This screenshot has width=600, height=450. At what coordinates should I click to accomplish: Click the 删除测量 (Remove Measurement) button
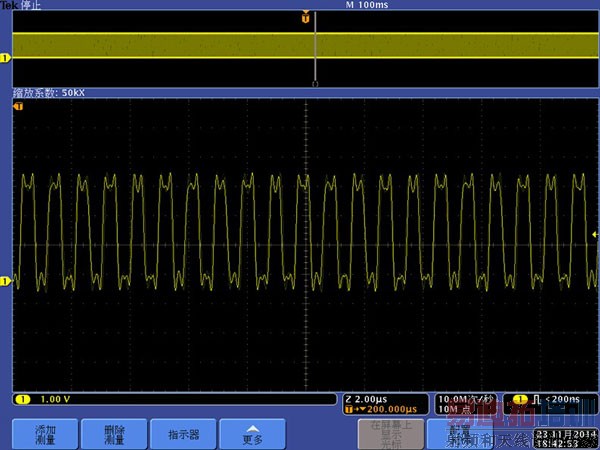(114, 434)
